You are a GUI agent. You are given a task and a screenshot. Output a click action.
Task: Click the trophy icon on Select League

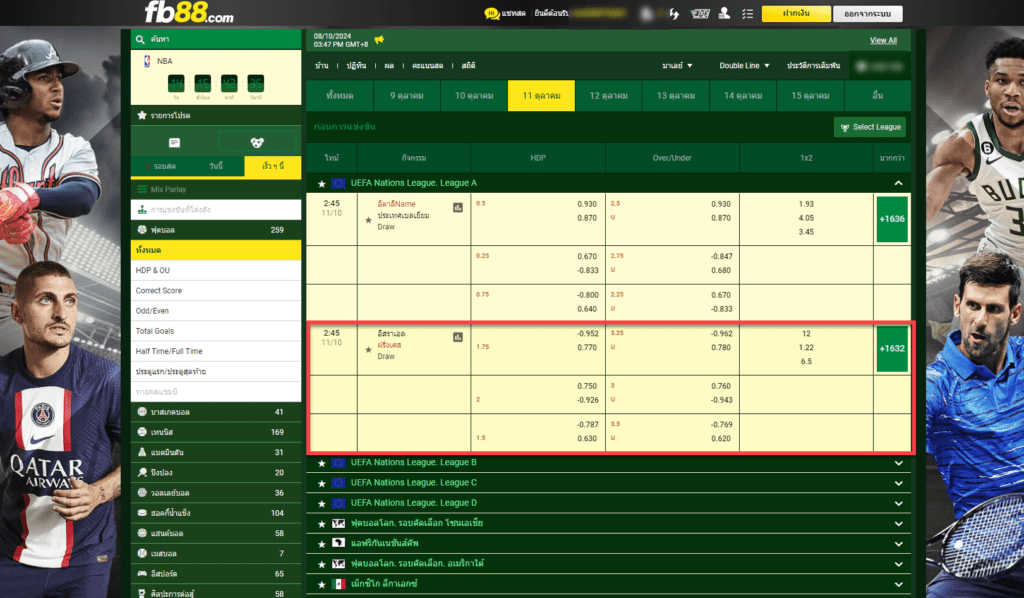point(845,127)
